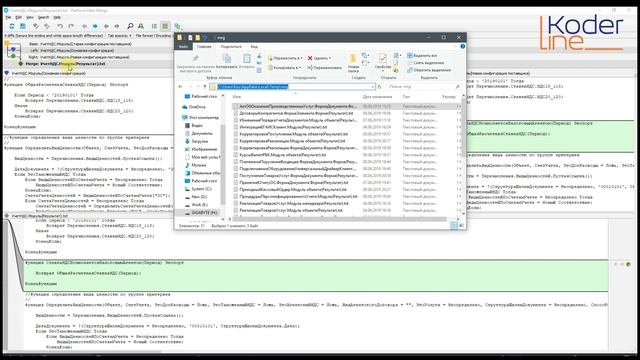Click the Find and Replace icon in toolbar
The image size is (640, 360).
141,26
